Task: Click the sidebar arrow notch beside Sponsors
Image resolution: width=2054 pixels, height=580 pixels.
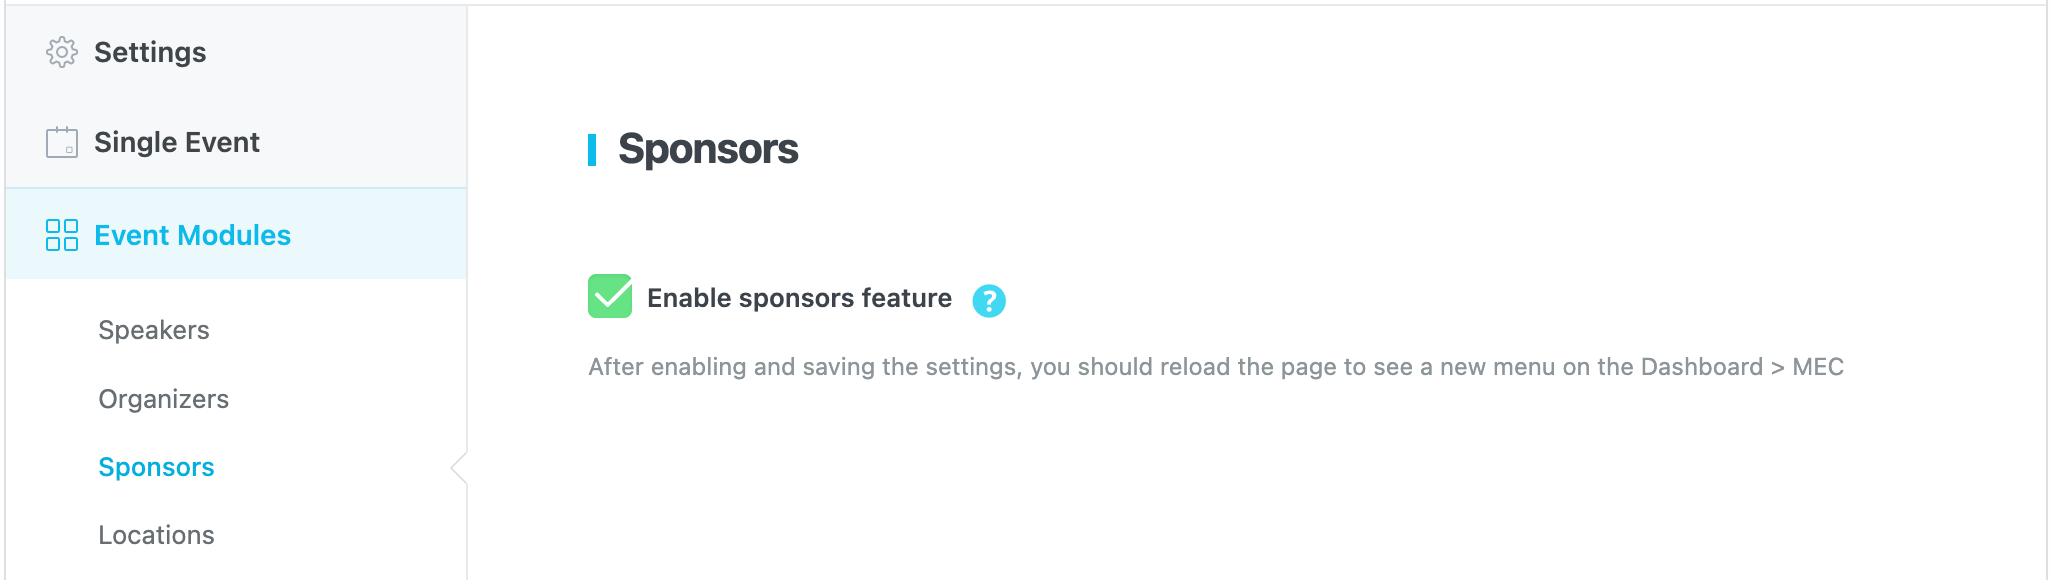Action: coord(459,467)
